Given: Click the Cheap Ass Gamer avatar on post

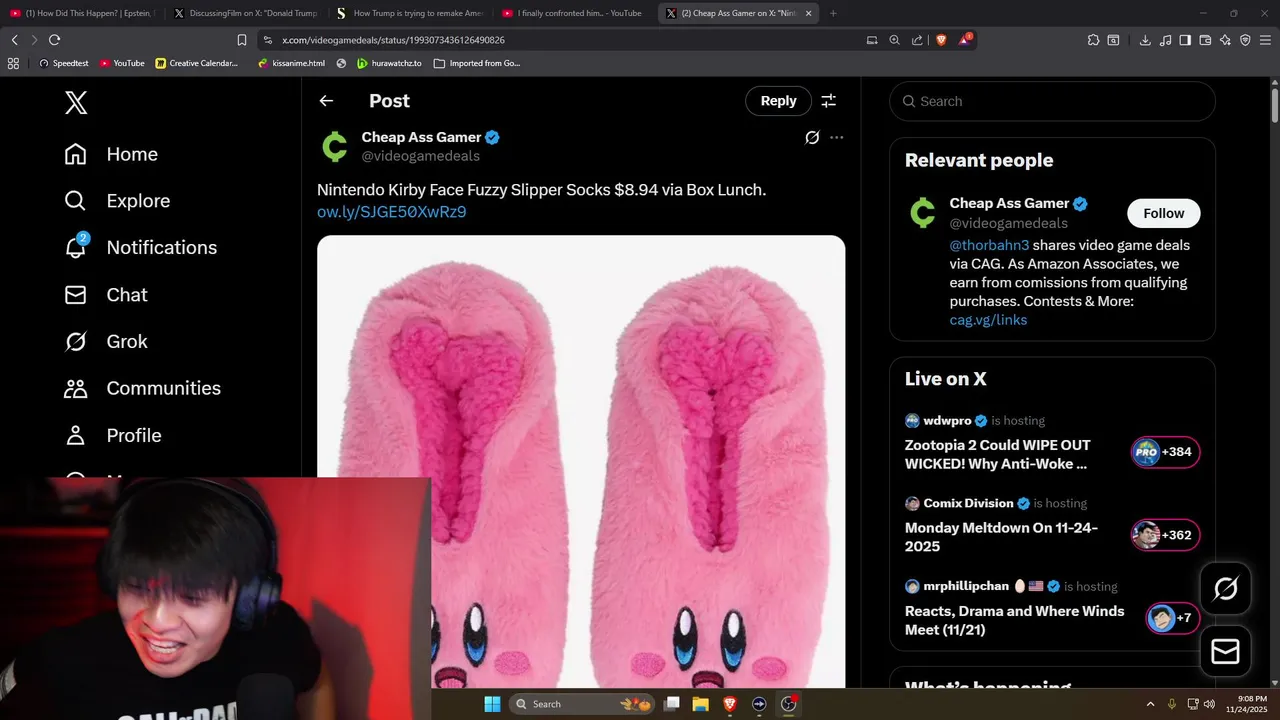Looking at the screenshot, I should tap(335, 146).
